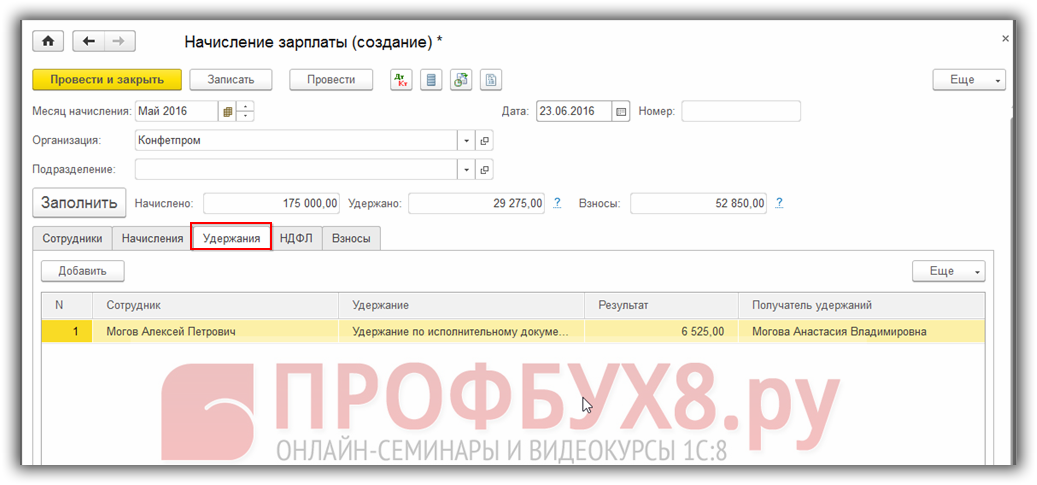This screenshot has width=1037, height=485.
Task: Open the table Еще menu
Action: point(948,271)
